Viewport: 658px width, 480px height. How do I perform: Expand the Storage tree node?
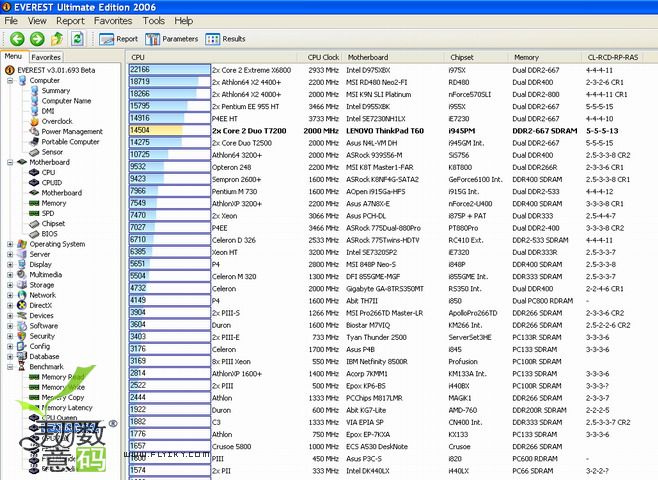point(10,285)
